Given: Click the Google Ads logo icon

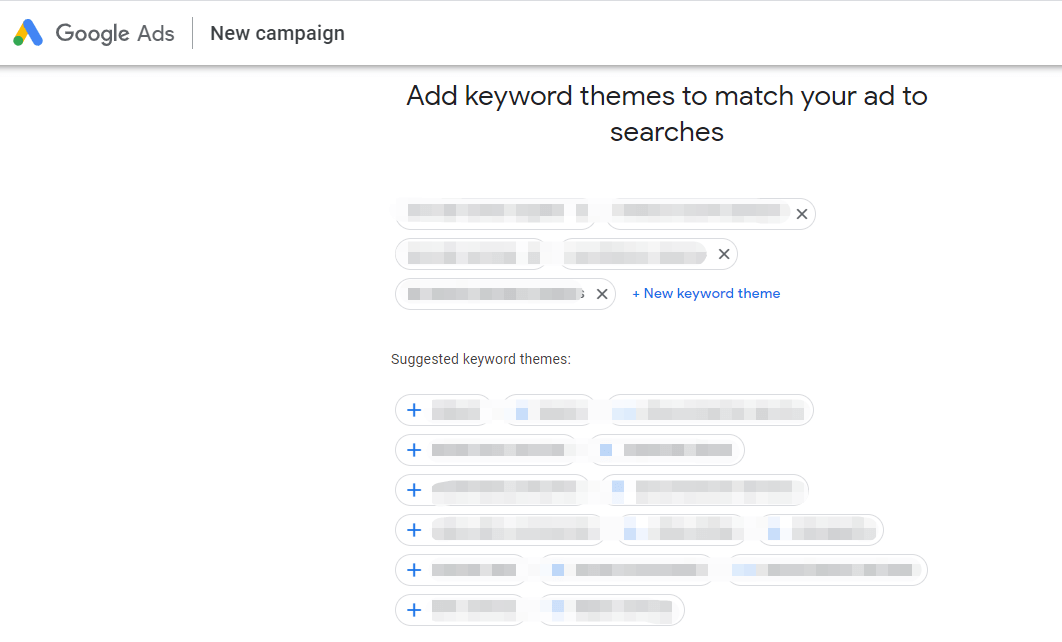Looking at the screenshot, I should pyautogui.click(x=28, y=33).
